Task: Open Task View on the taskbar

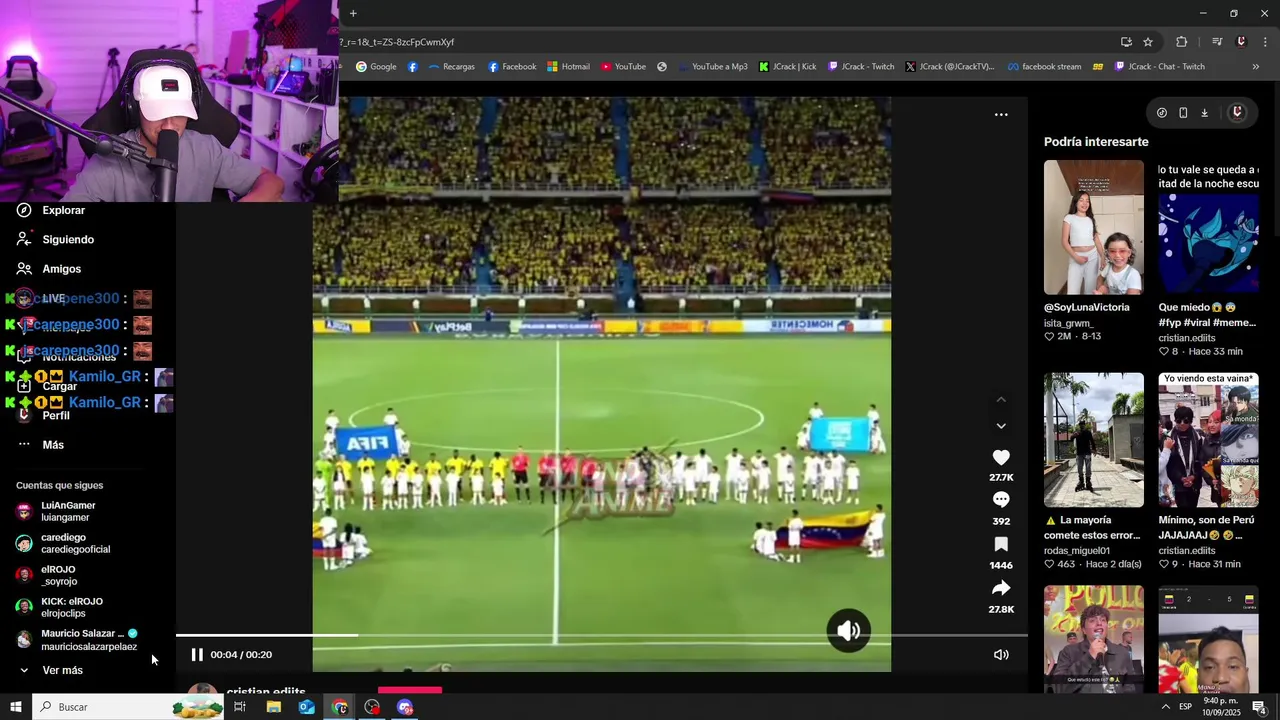Action: pos(240,707)
